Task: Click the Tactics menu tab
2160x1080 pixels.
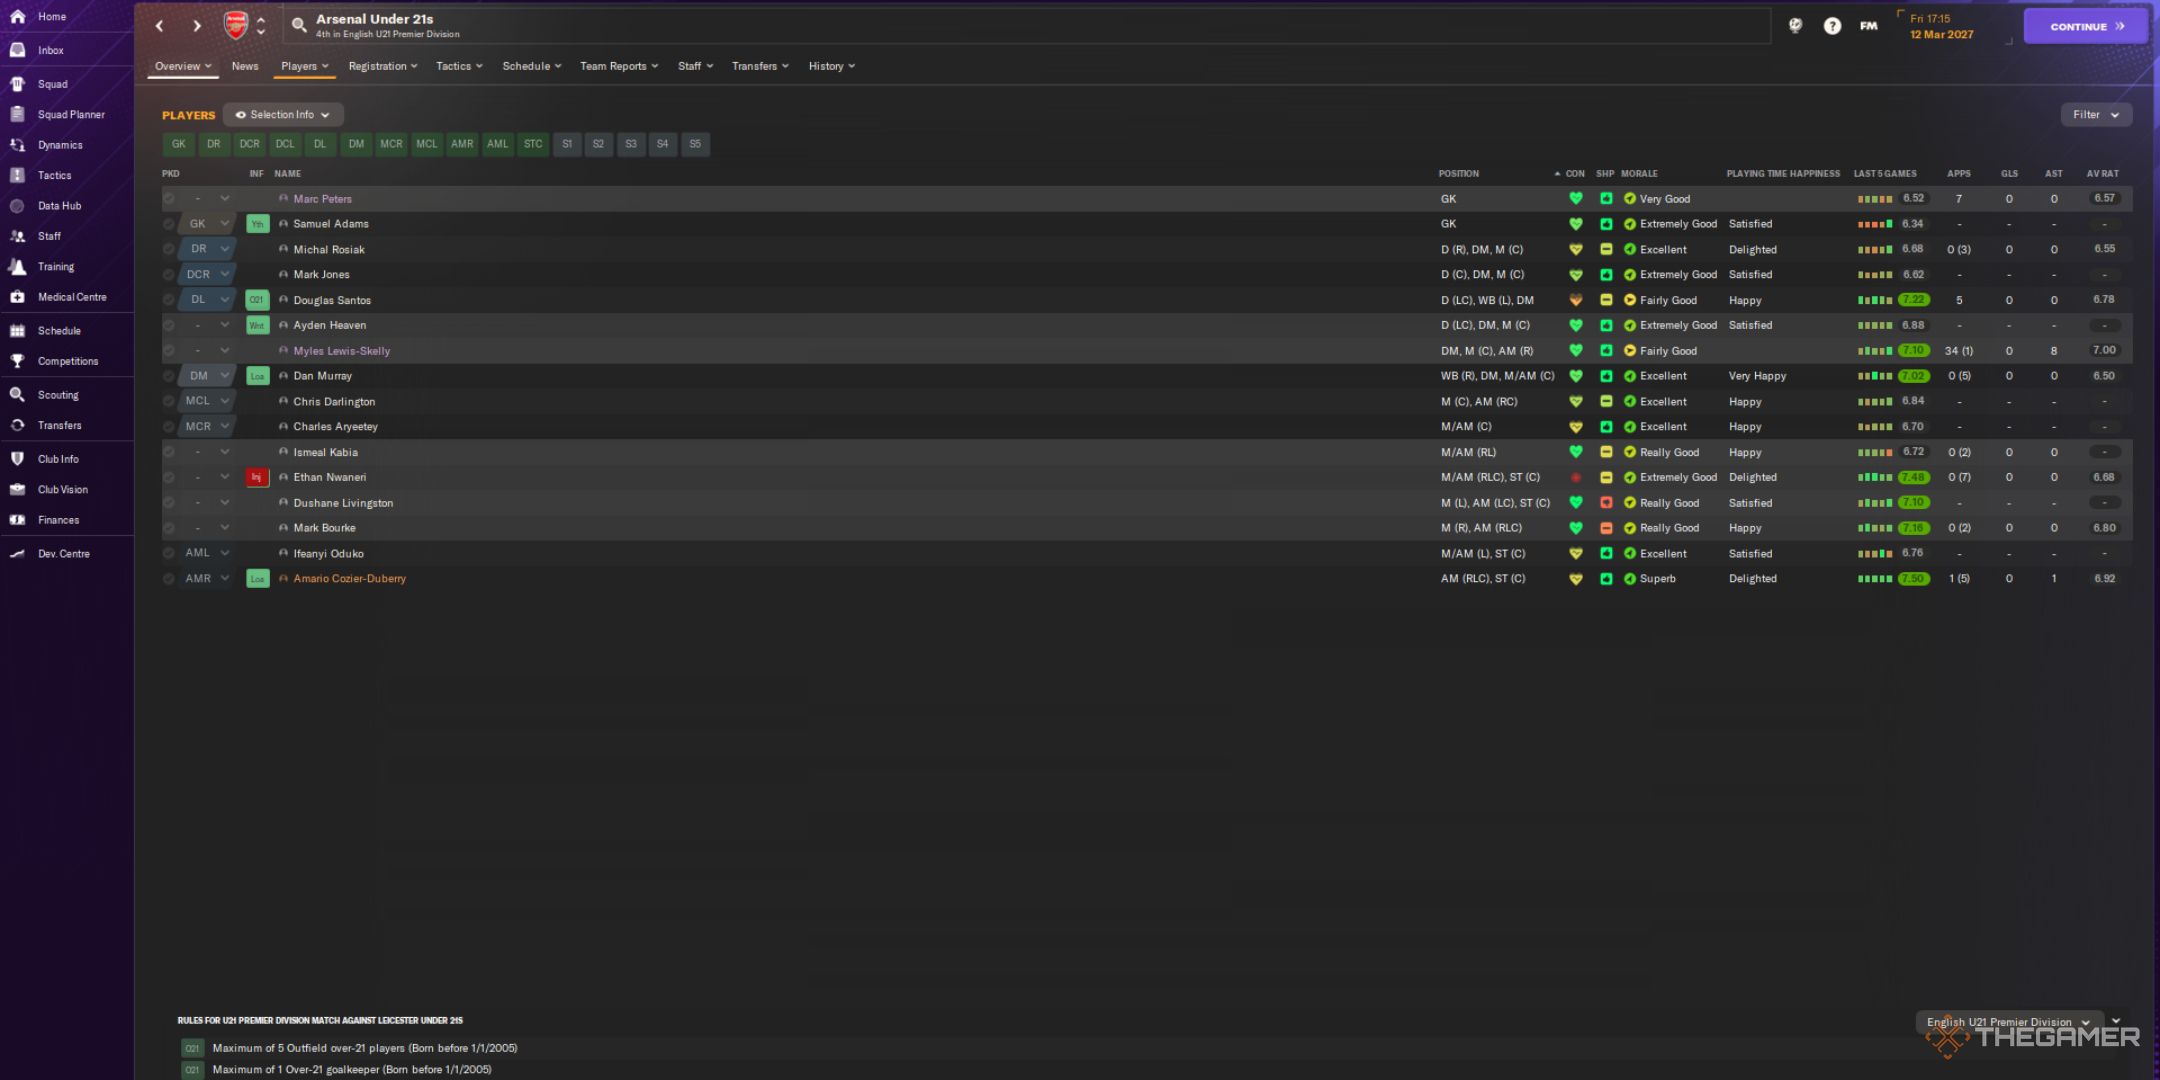Action: click(x=455, y=65)
